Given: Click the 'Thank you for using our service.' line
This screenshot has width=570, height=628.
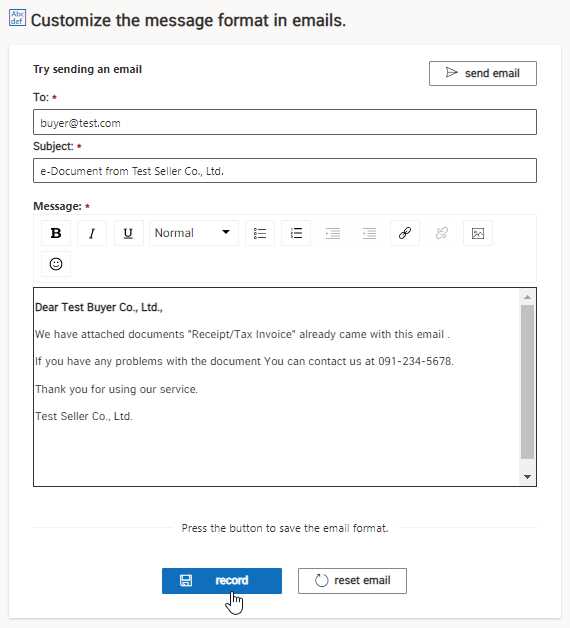Looking at the screenshot, I should point(116,389).
